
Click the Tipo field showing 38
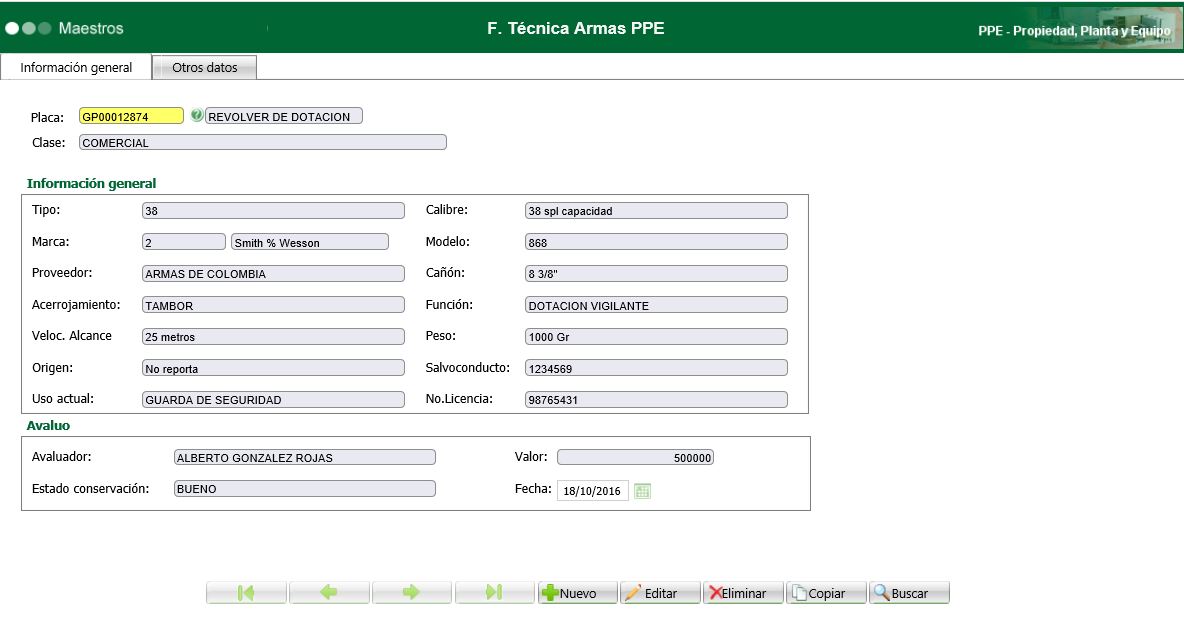click(x=273, y=211)
